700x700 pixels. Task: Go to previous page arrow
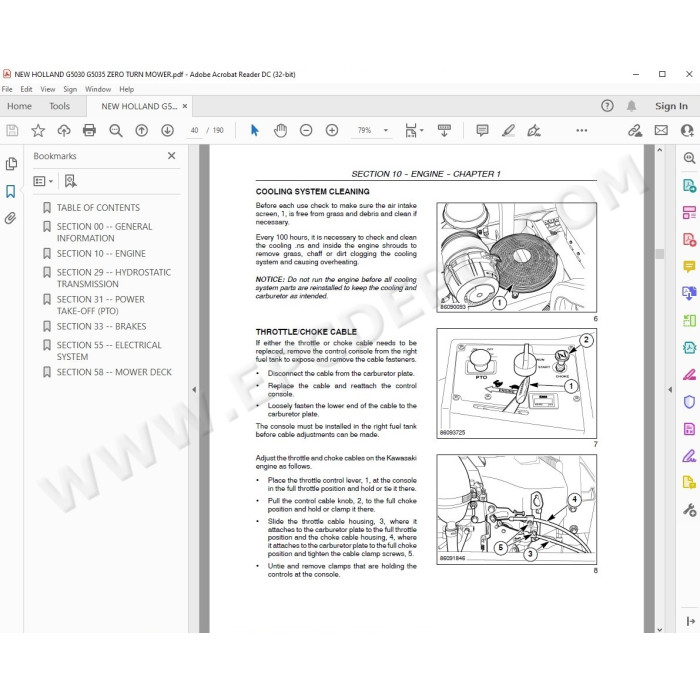click(142, 130)
